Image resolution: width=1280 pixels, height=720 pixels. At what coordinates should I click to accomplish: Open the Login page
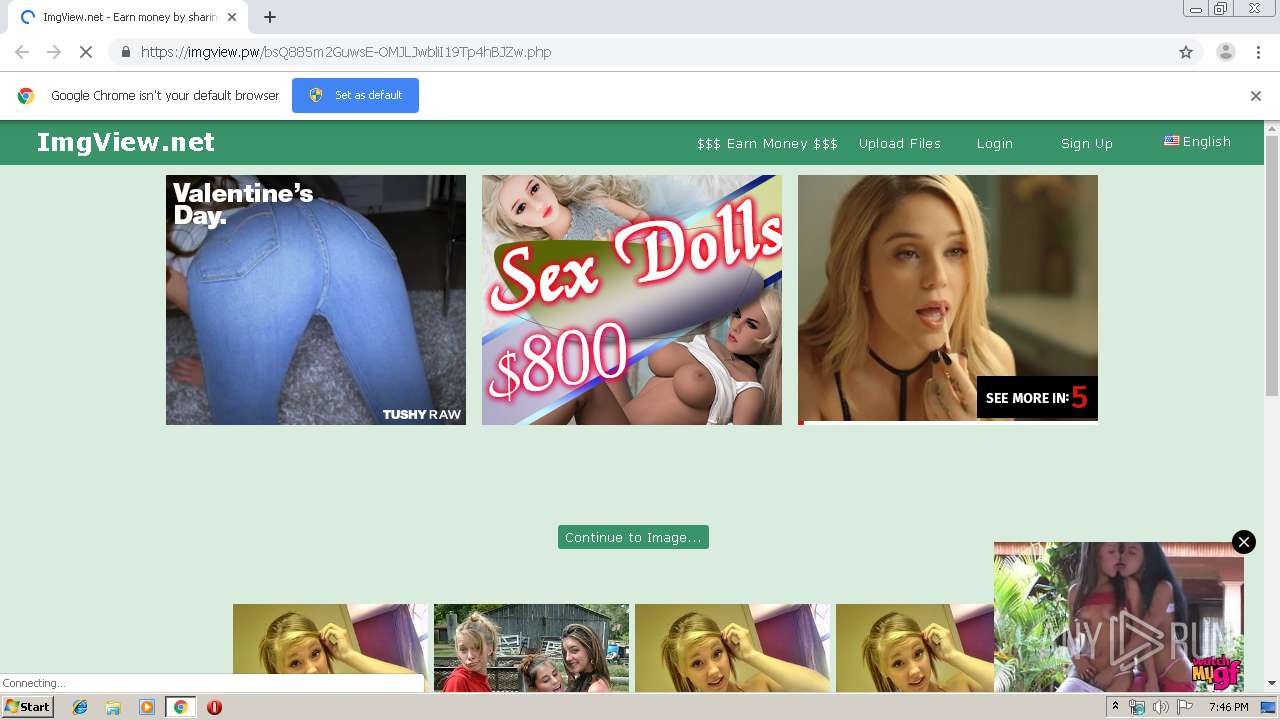click(x=995, y=143)
